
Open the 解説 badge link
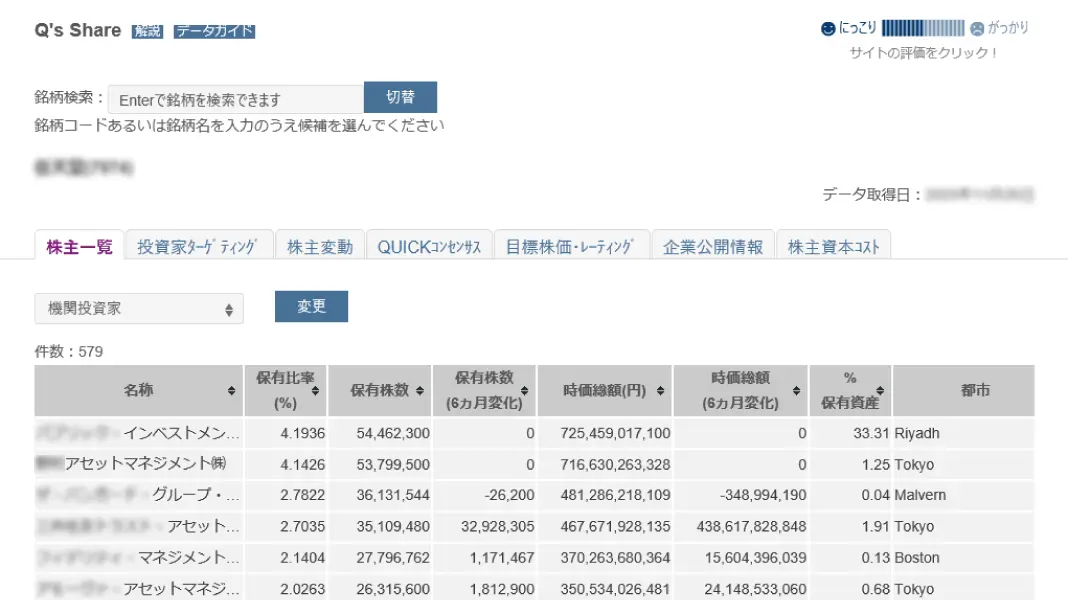[147, 31]
